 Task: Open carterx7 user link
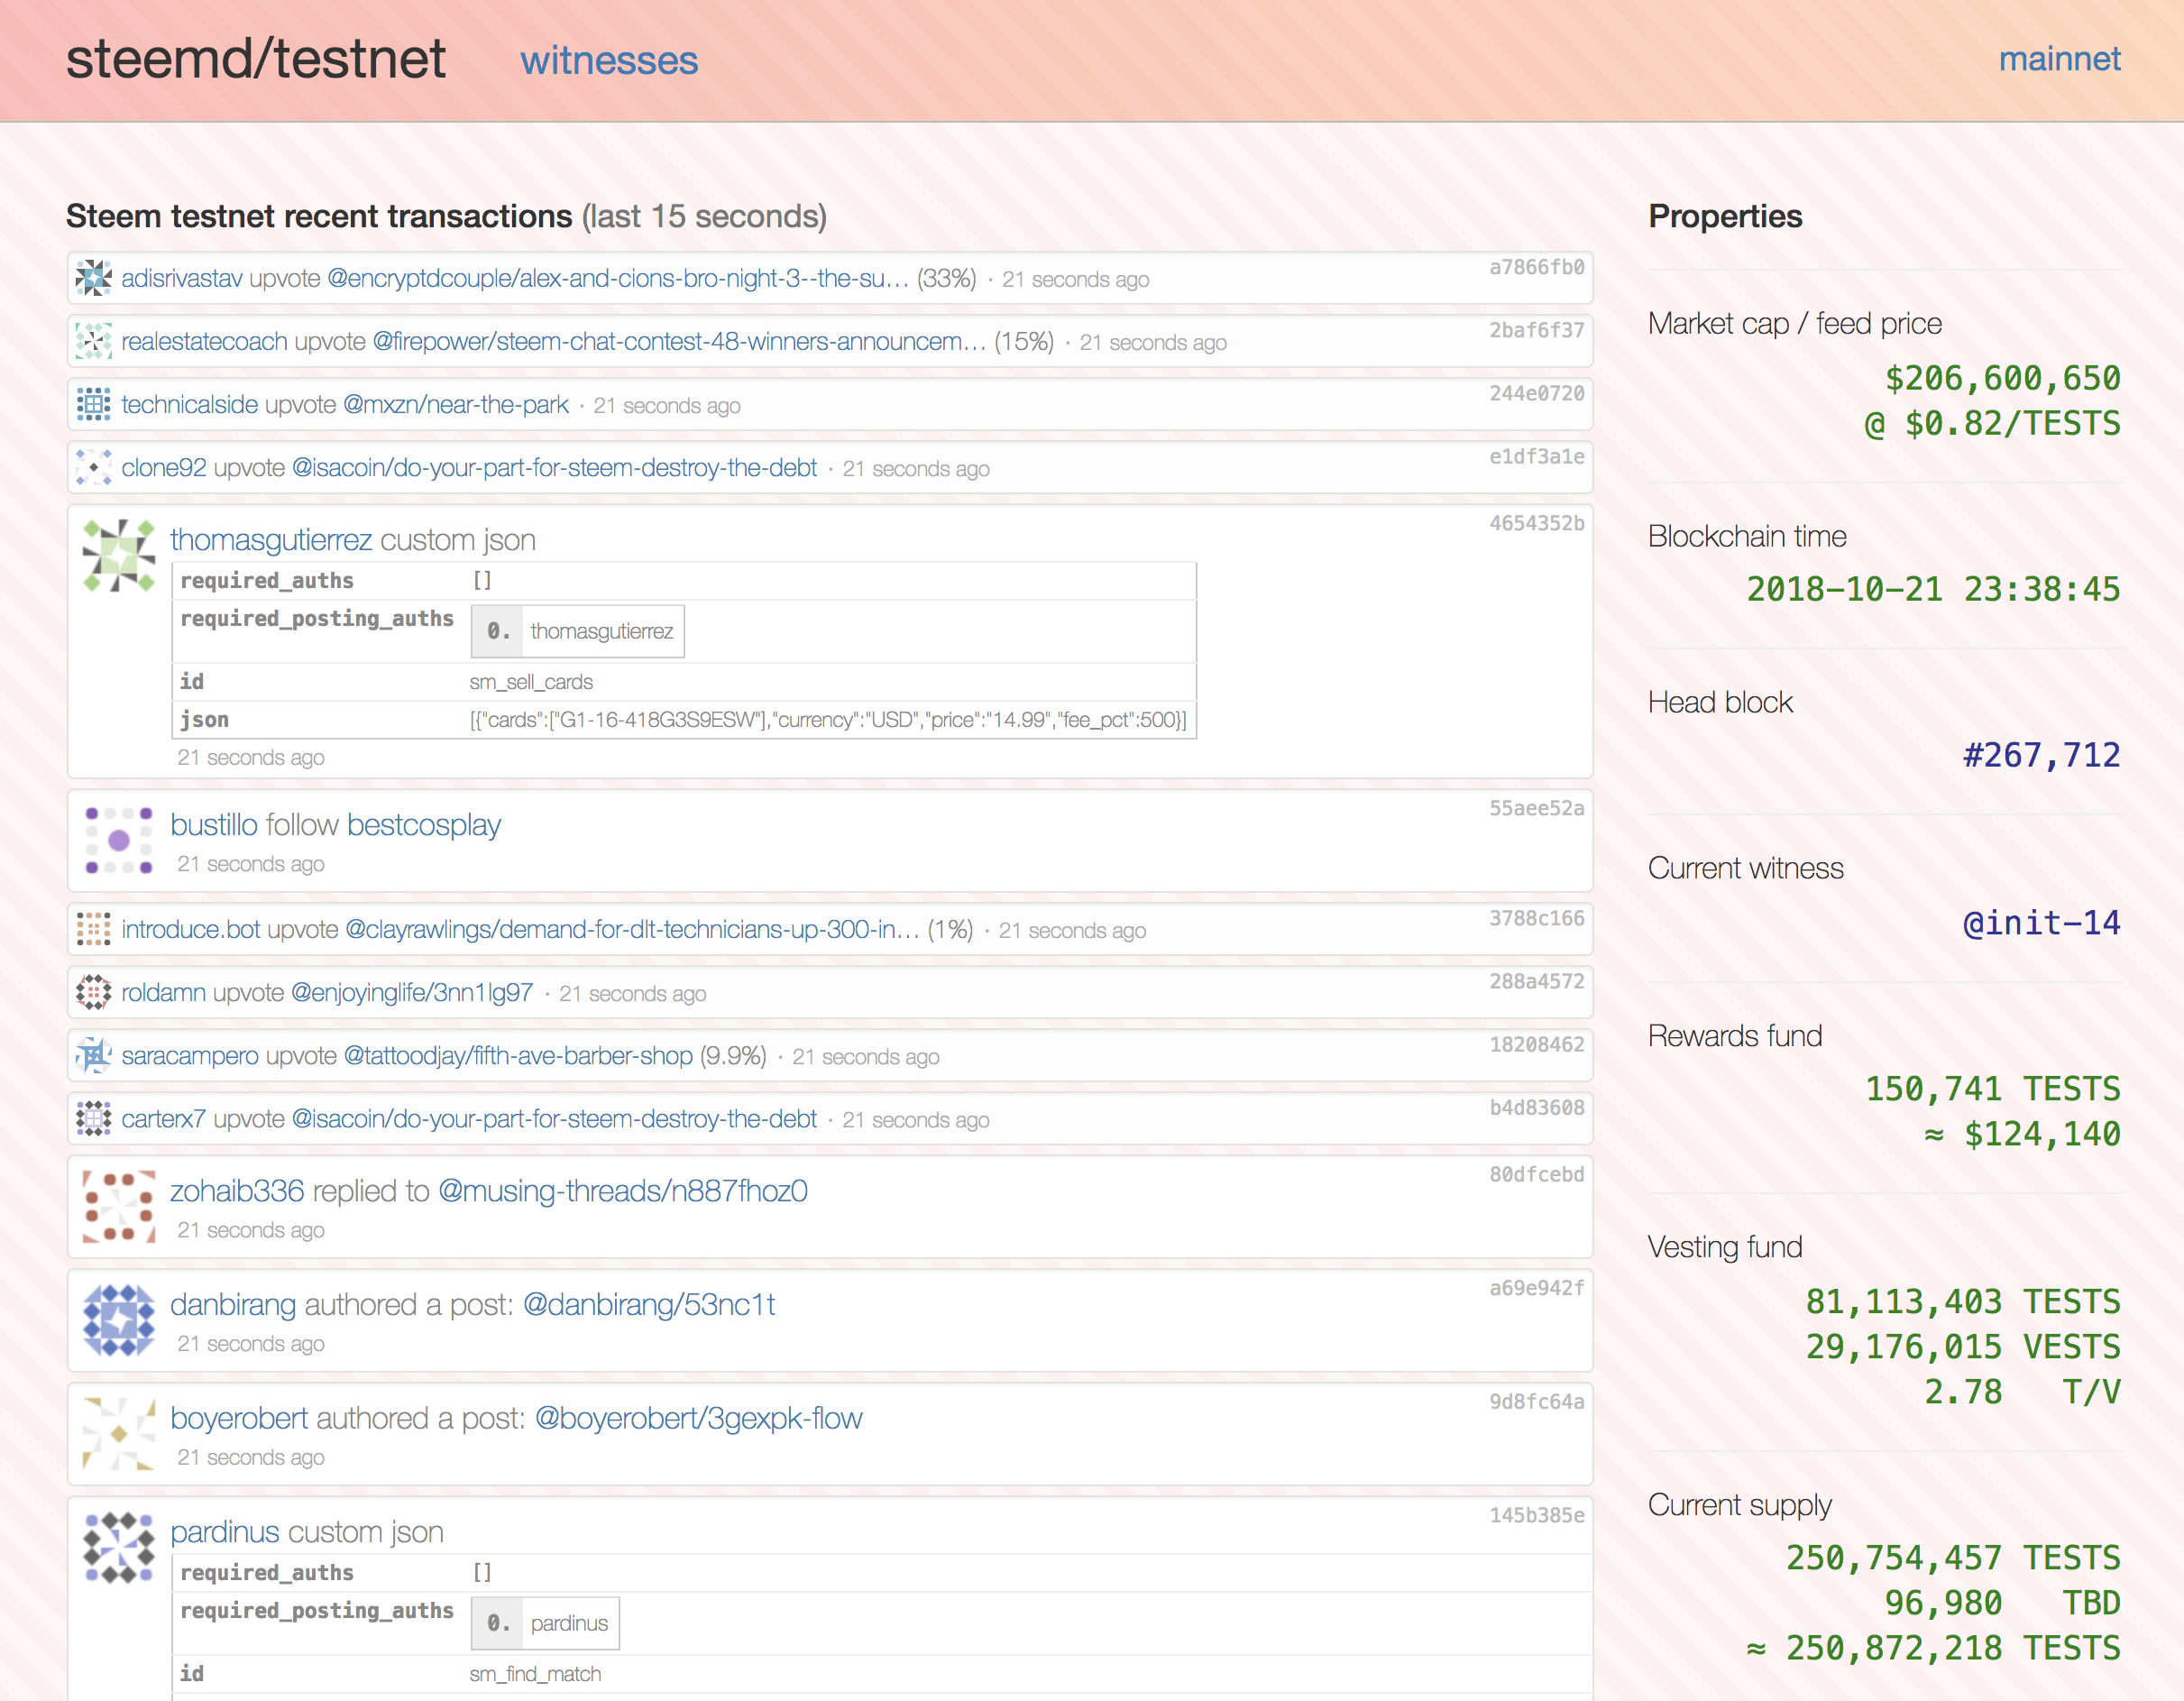(164, 1118)
